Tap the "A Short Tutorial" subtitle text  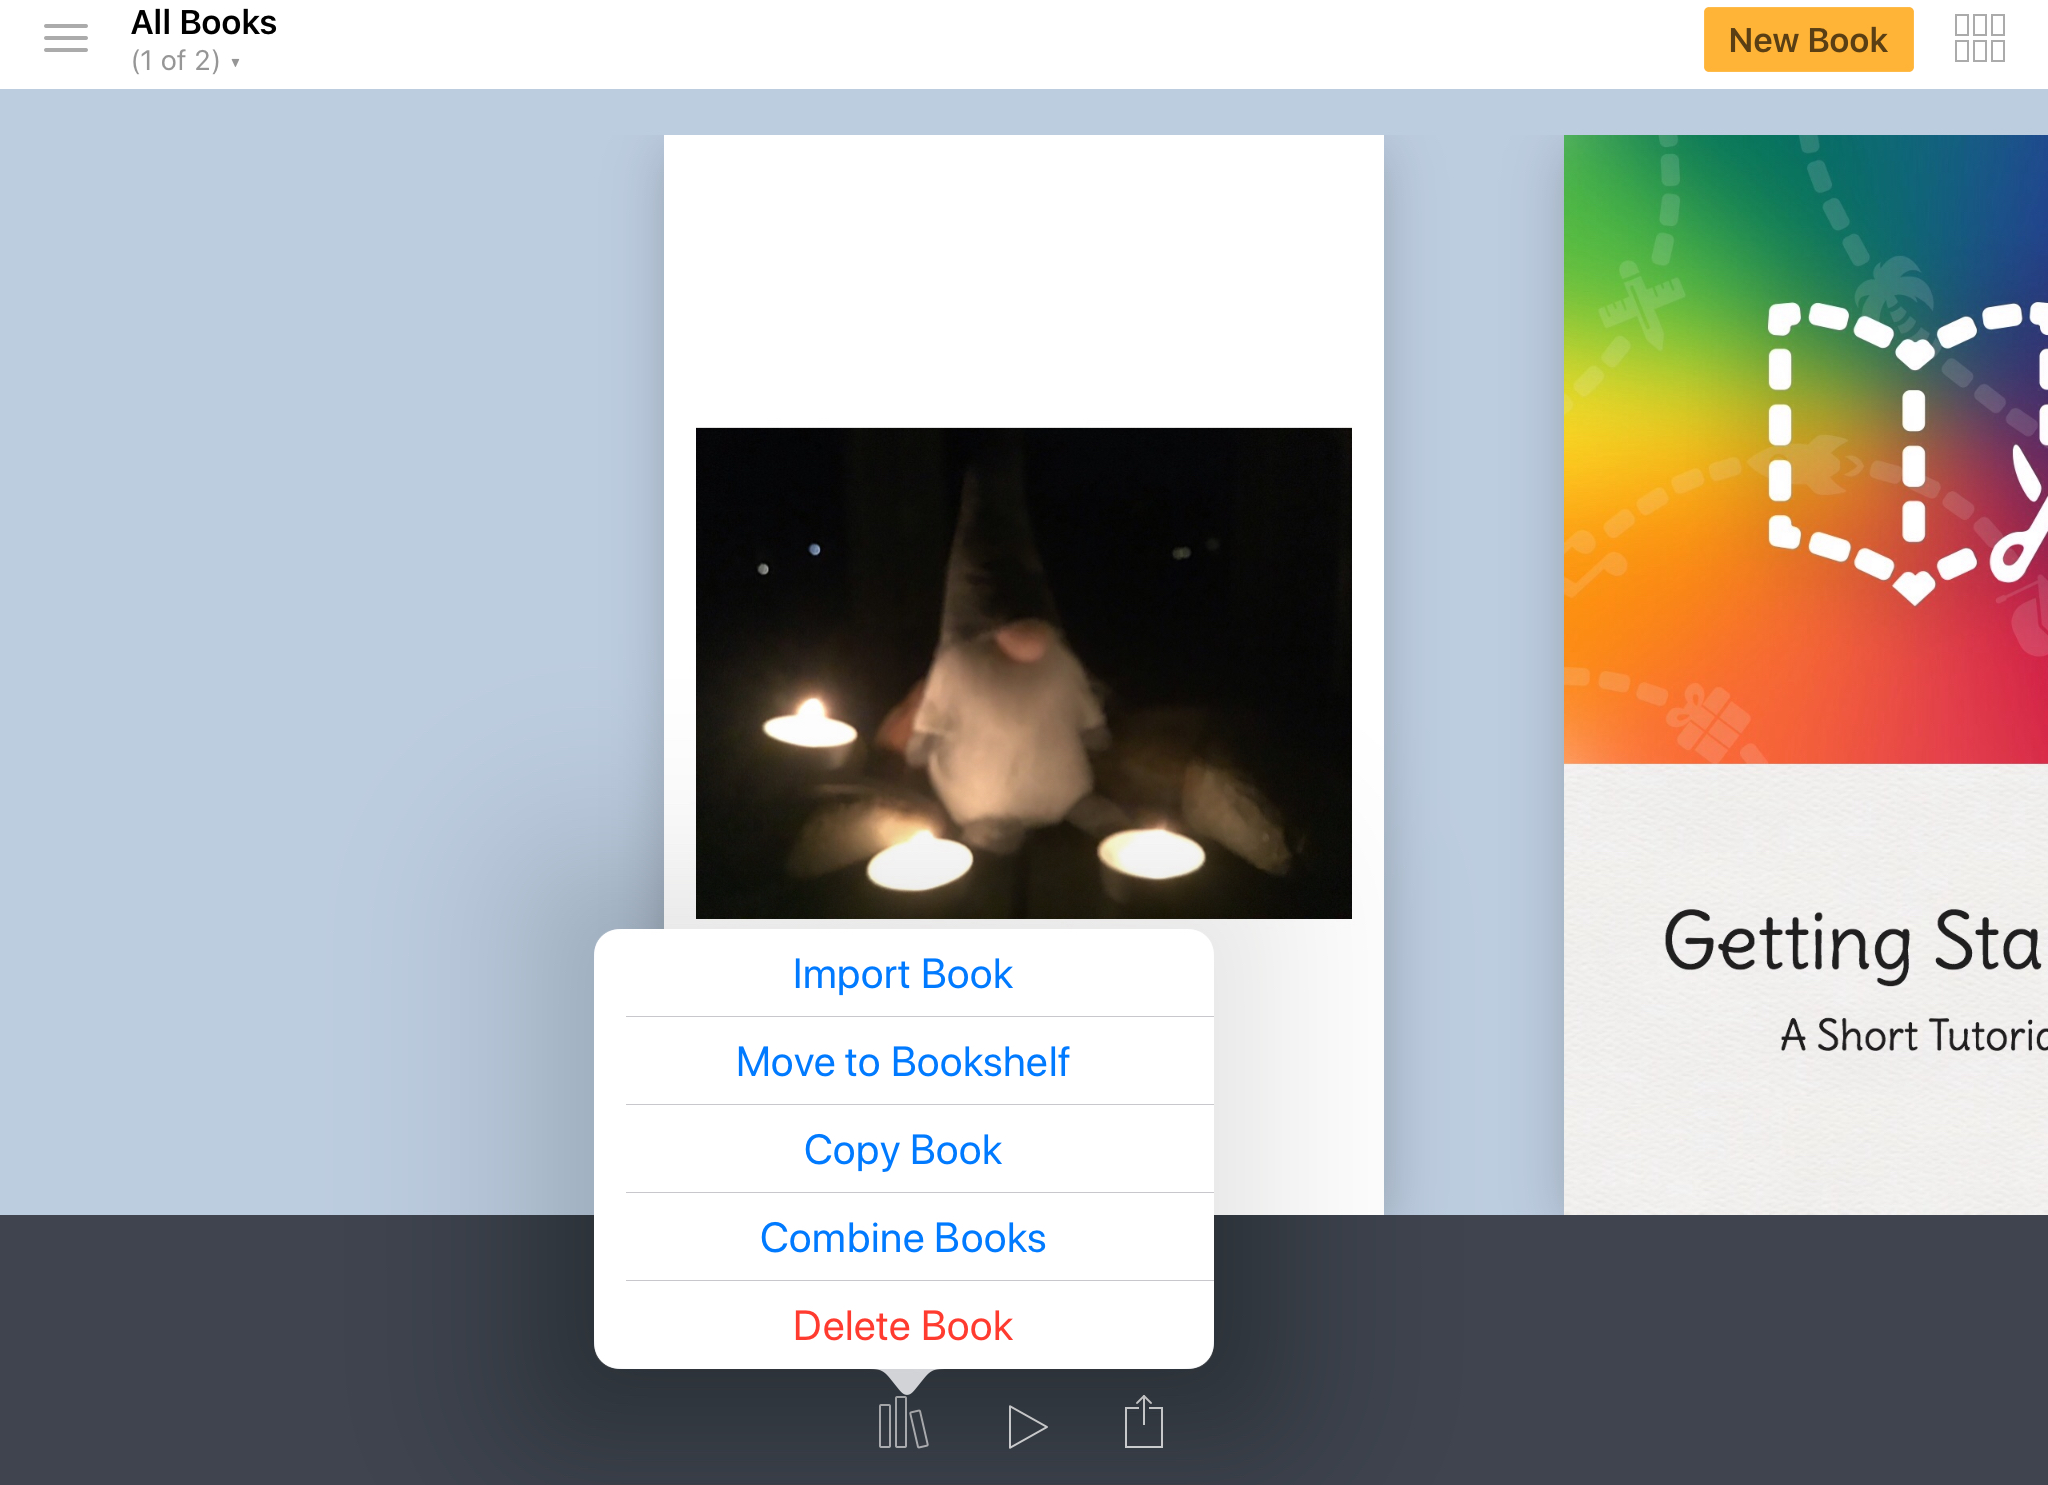(x=1913, y=1035)
